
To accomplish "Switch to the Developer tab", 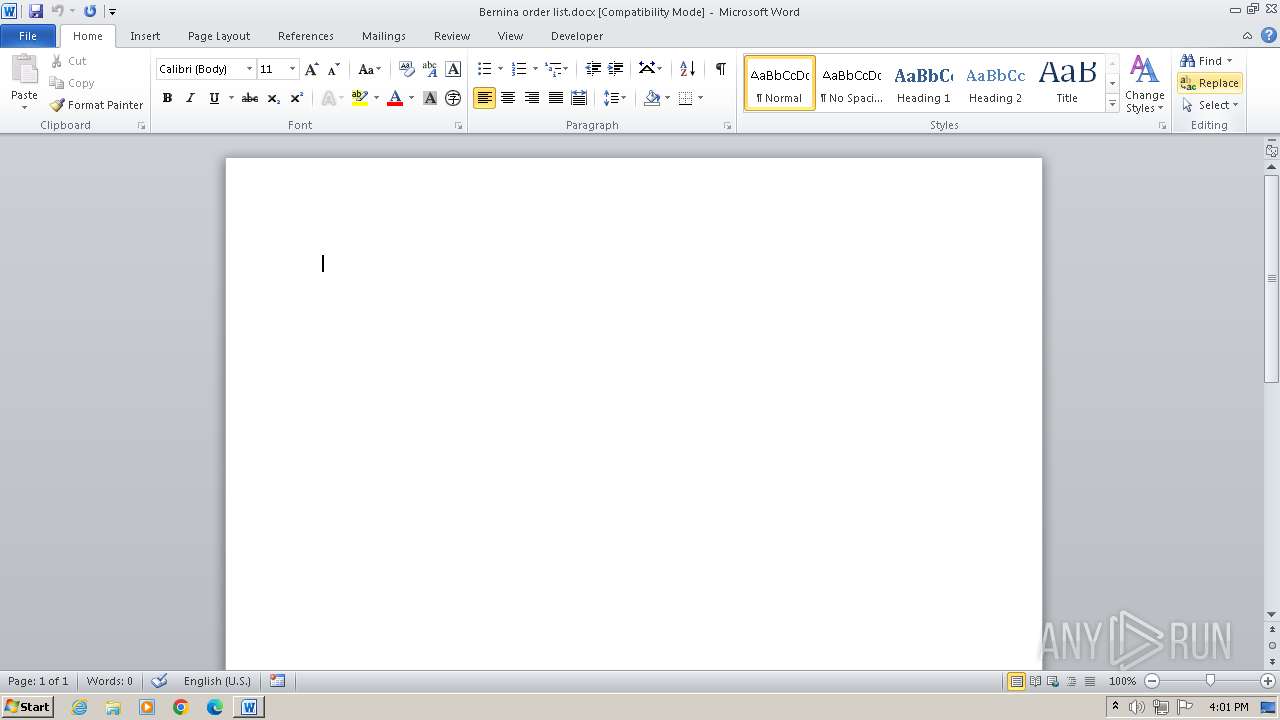I will point(577,36).
